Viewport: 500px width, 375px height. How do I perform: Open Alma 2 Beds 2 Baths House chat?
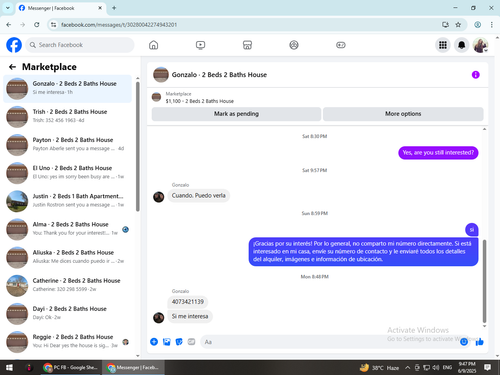click(68, 229)
